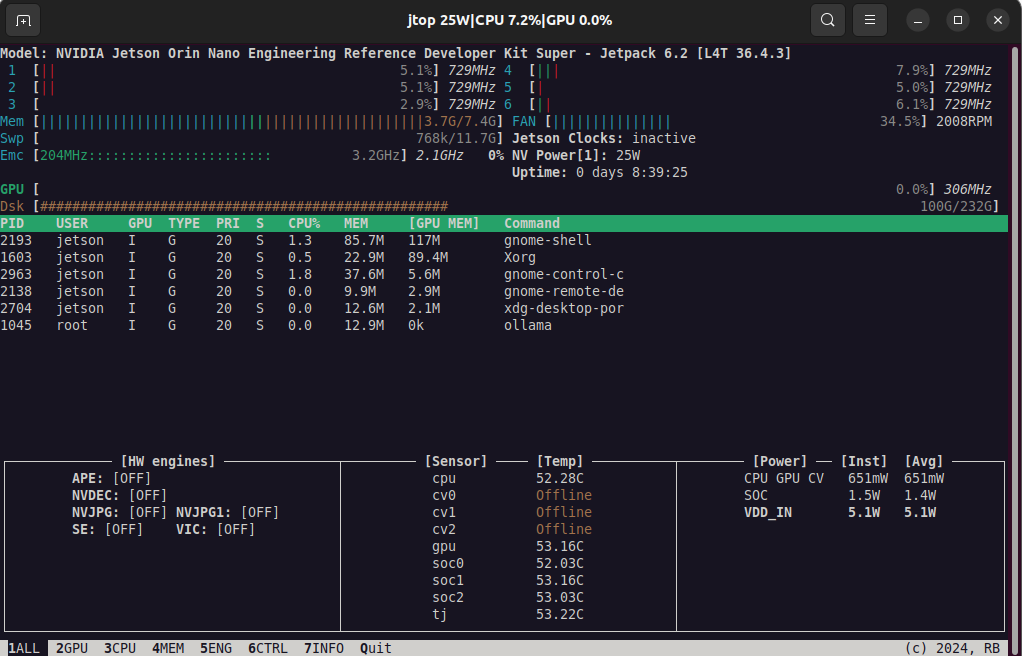Open the 4MEM page
Image resolution: width=1022 pixels, height=656 pixels.
[x=168, y=648]
